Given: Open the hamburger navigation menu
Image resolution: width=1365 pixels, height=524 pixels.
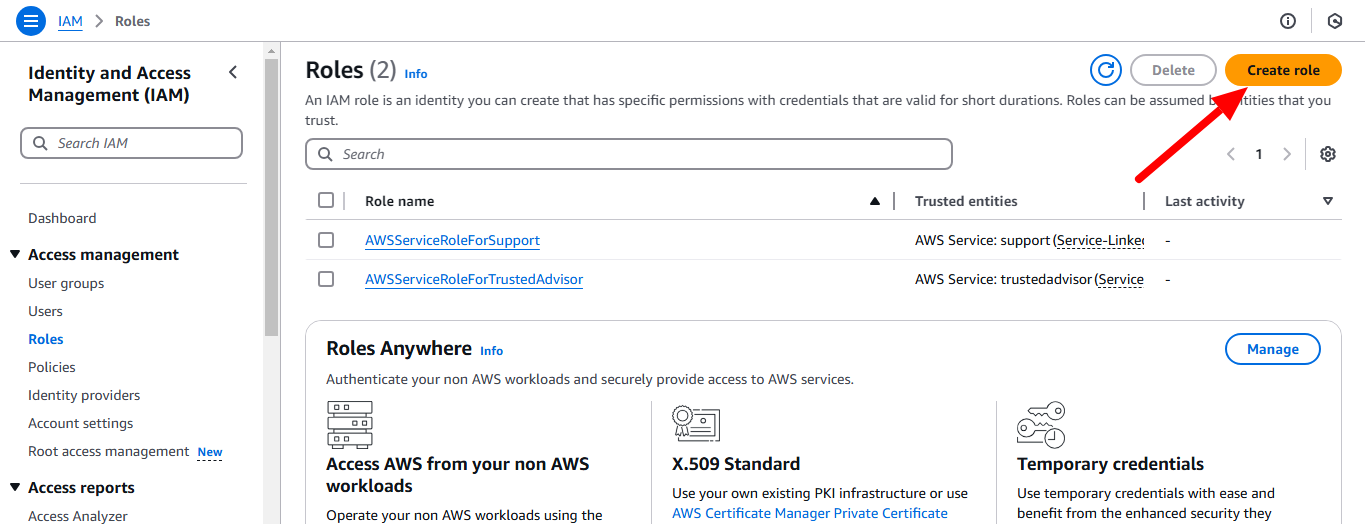Looking at the screenshot, I should (31, 20).
